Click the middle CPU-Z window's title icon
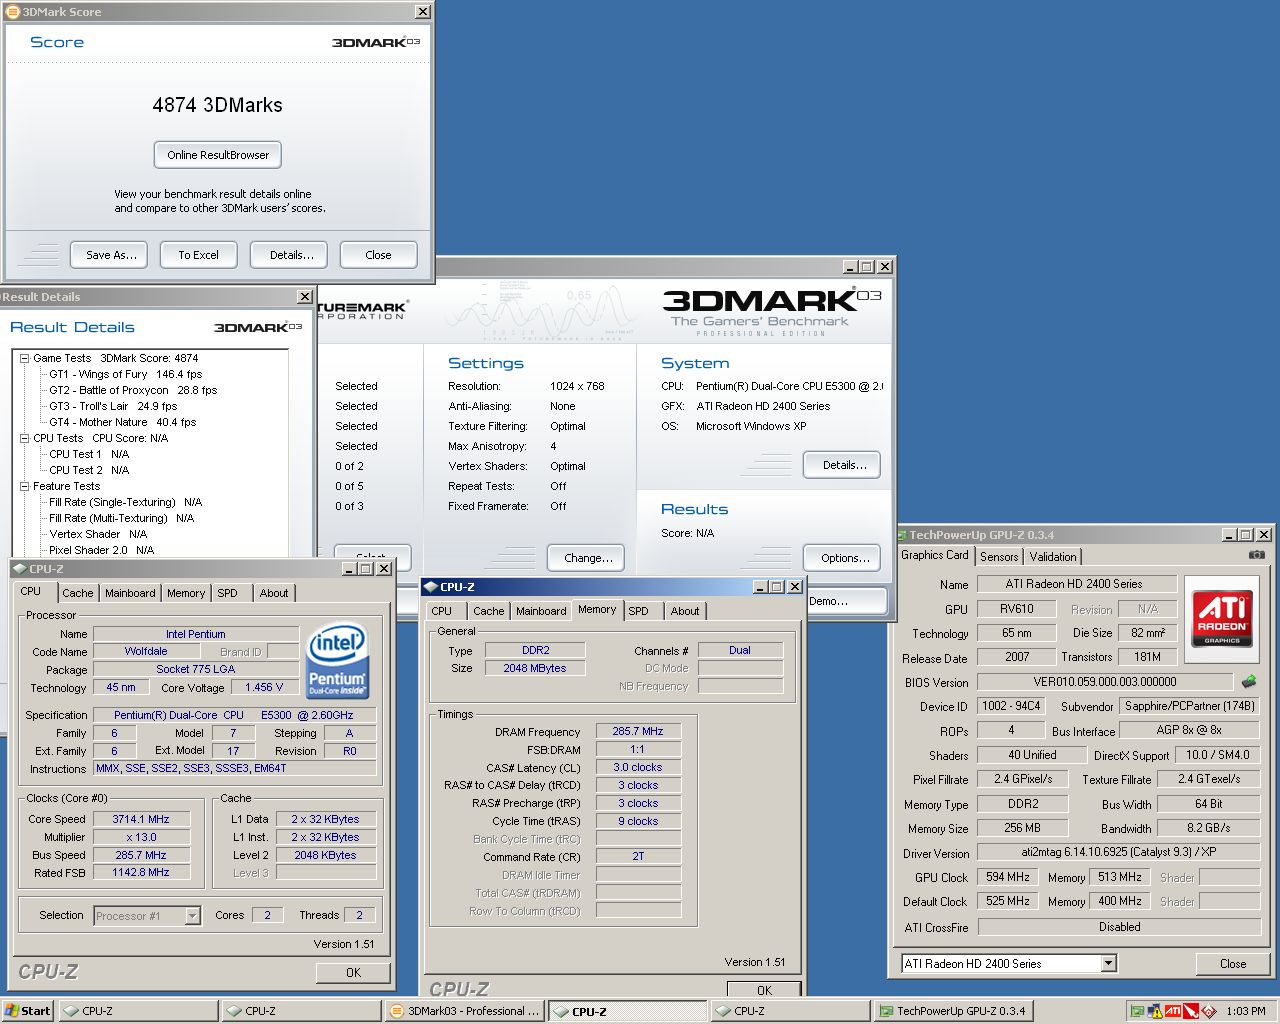Screen dimensions: 1280x1024 click(x=431, y=587)
